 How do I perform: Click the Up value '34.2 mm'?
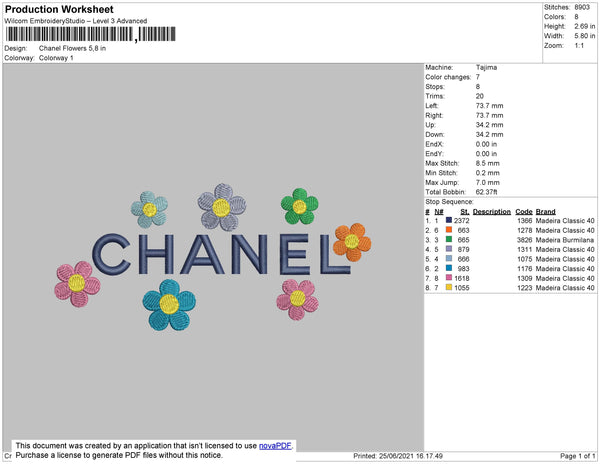(x=489, y=125)
